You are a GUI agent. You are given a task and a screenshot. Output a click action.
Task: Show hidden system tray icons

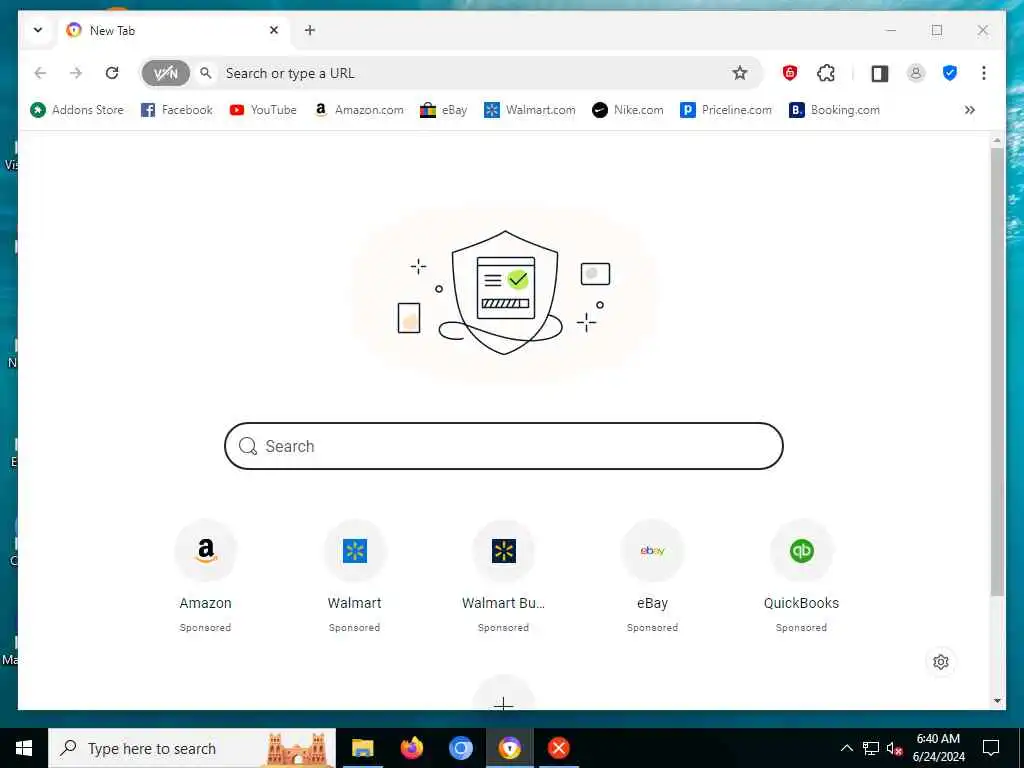(x=846, y=748)
